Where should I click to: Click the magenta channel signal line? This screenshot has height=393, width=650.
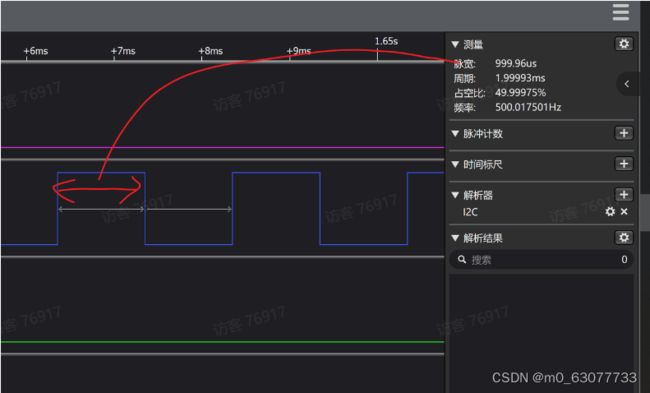tap(223, 147)
